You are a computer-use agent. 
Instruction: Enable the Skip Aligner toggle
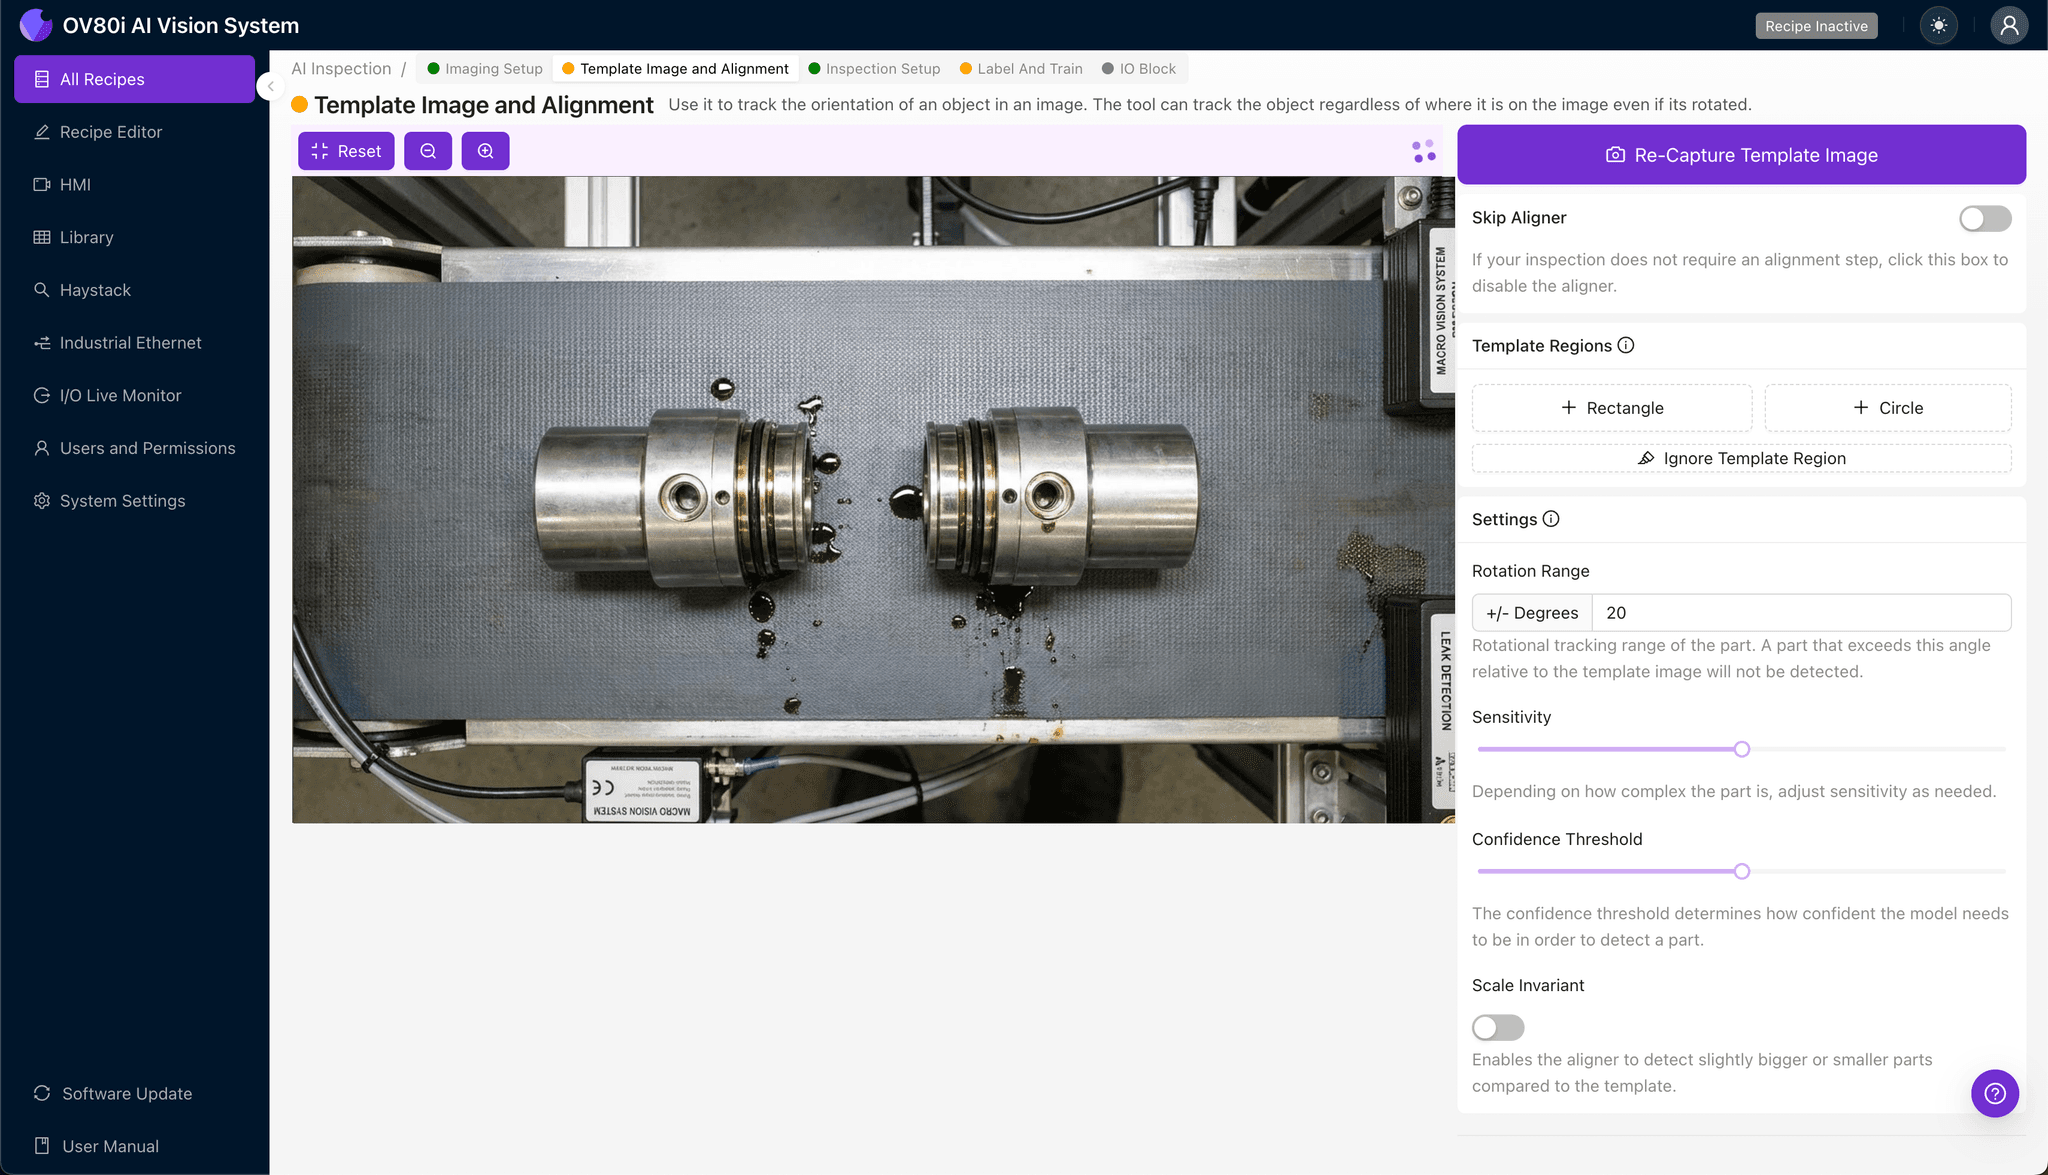pos(1985,218)
